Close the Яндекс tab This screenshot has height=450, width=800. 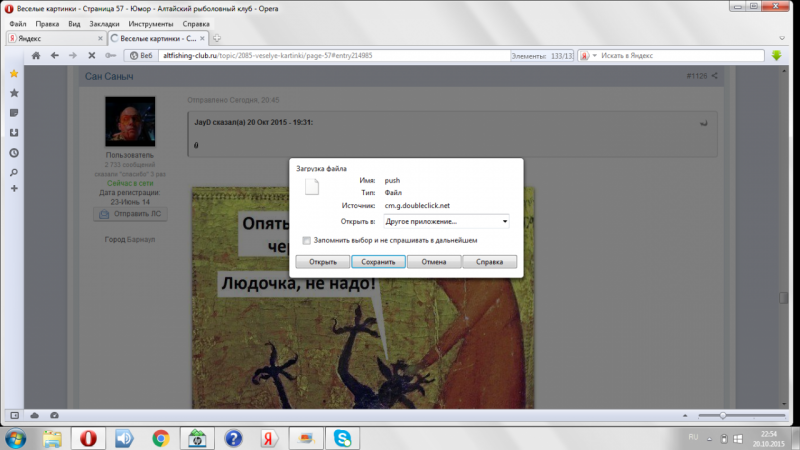pos(100,38)
